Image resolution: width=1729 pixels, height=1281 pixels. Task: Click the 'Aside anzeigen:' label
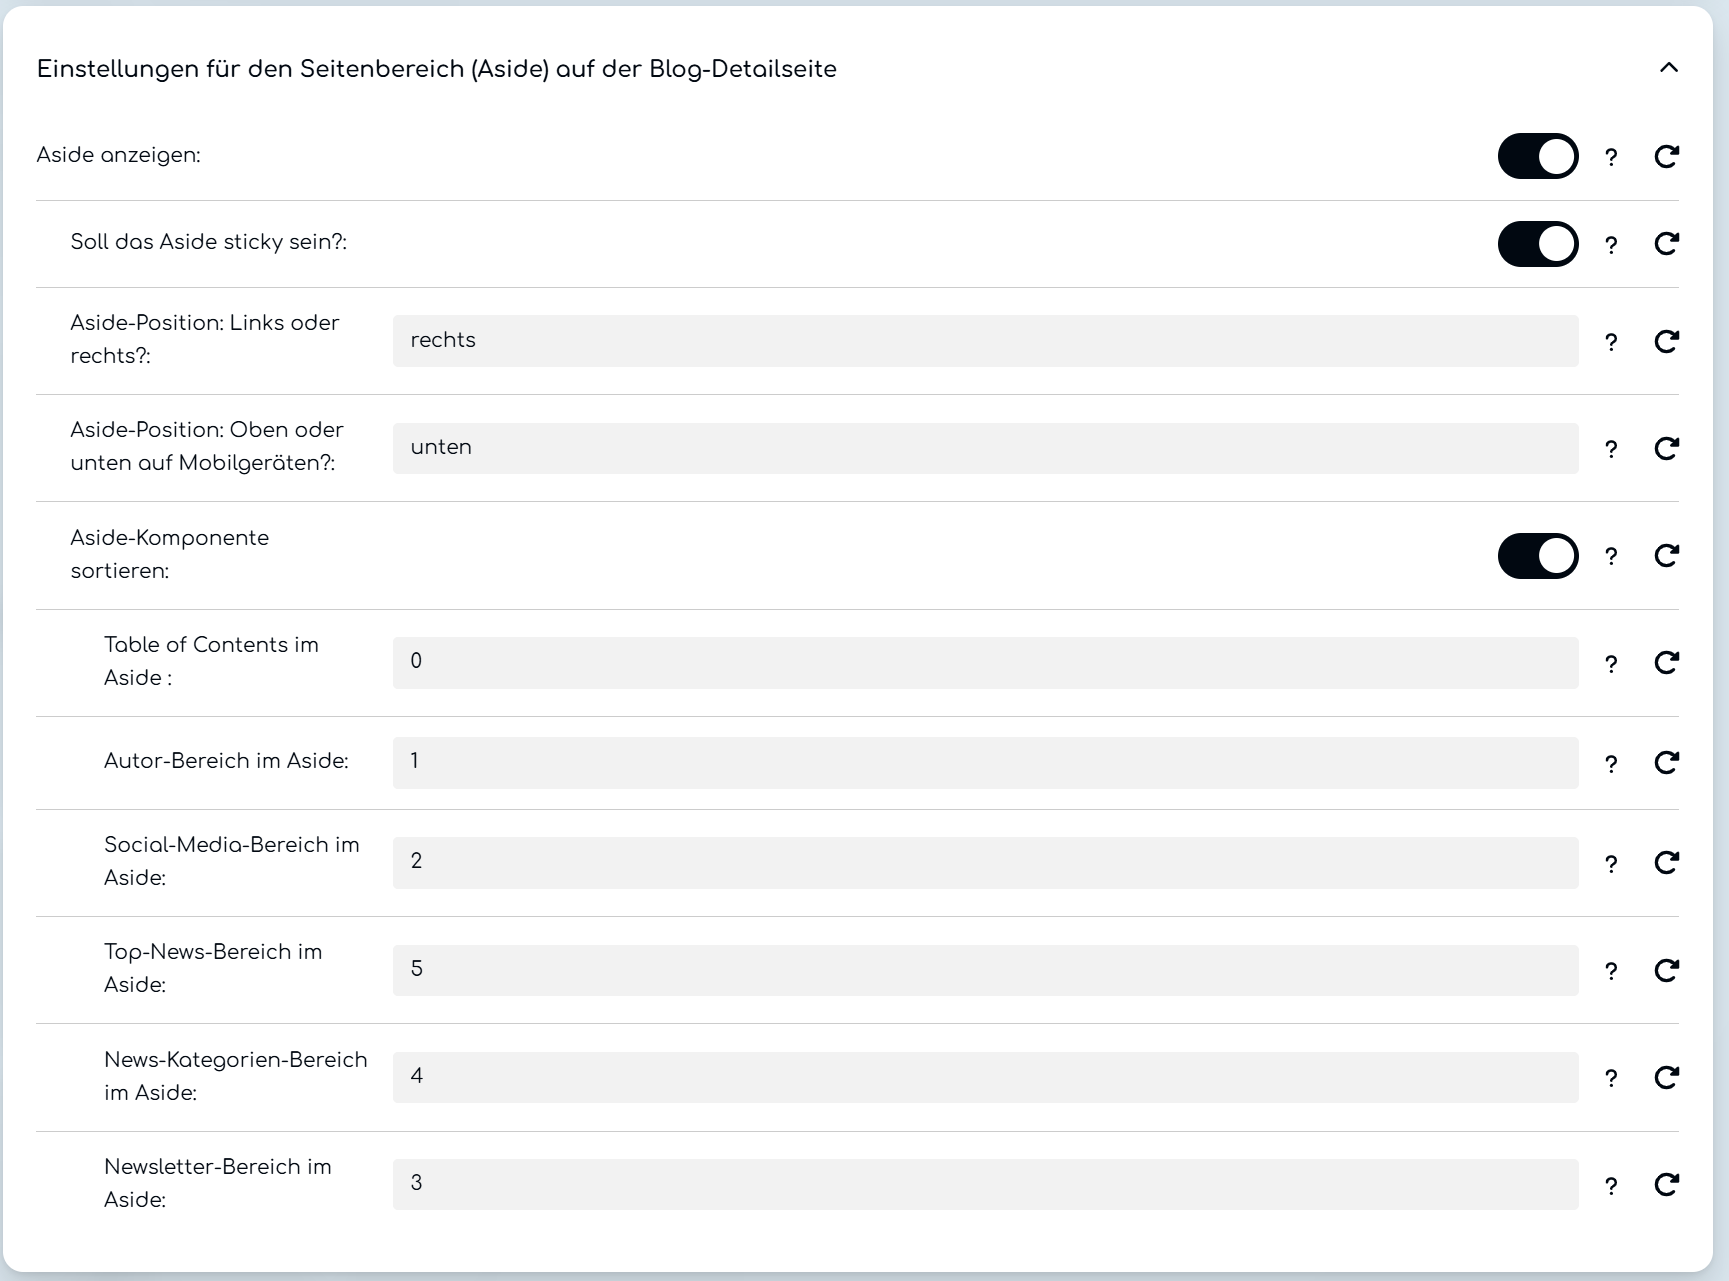[118, 155]
